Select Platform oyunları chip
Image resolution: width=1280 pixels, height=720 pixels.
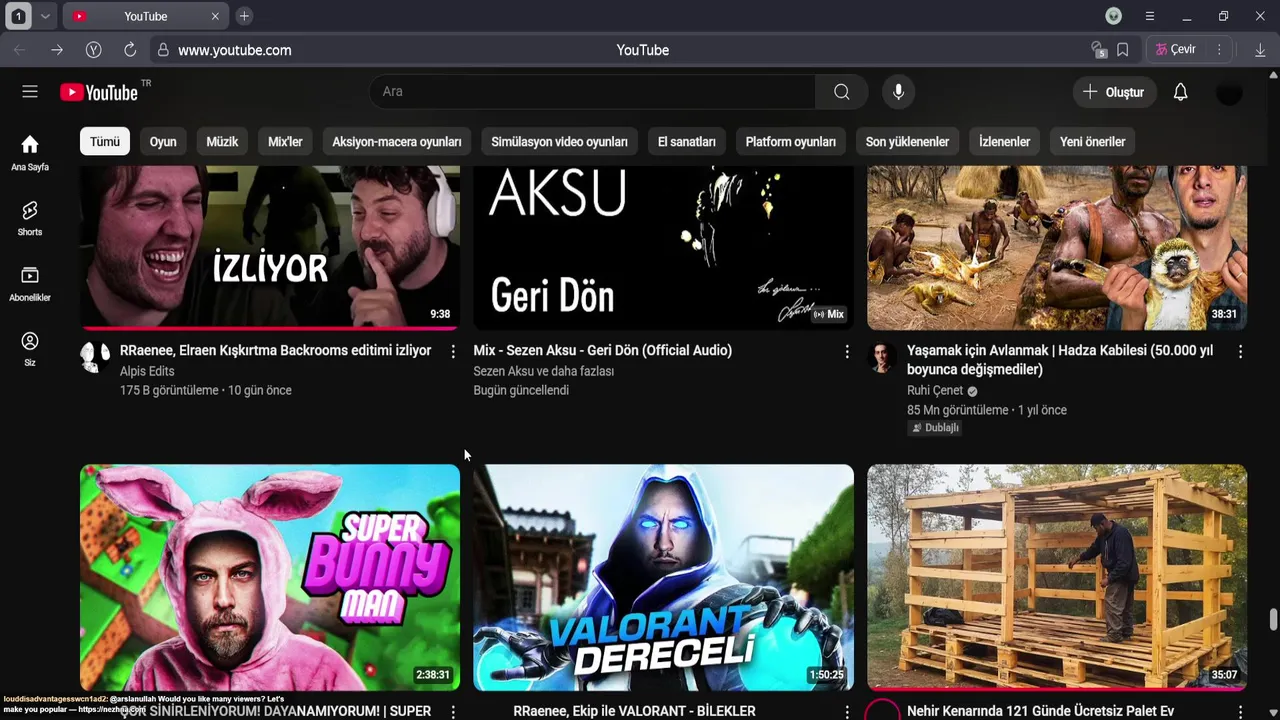coord(791,142)
